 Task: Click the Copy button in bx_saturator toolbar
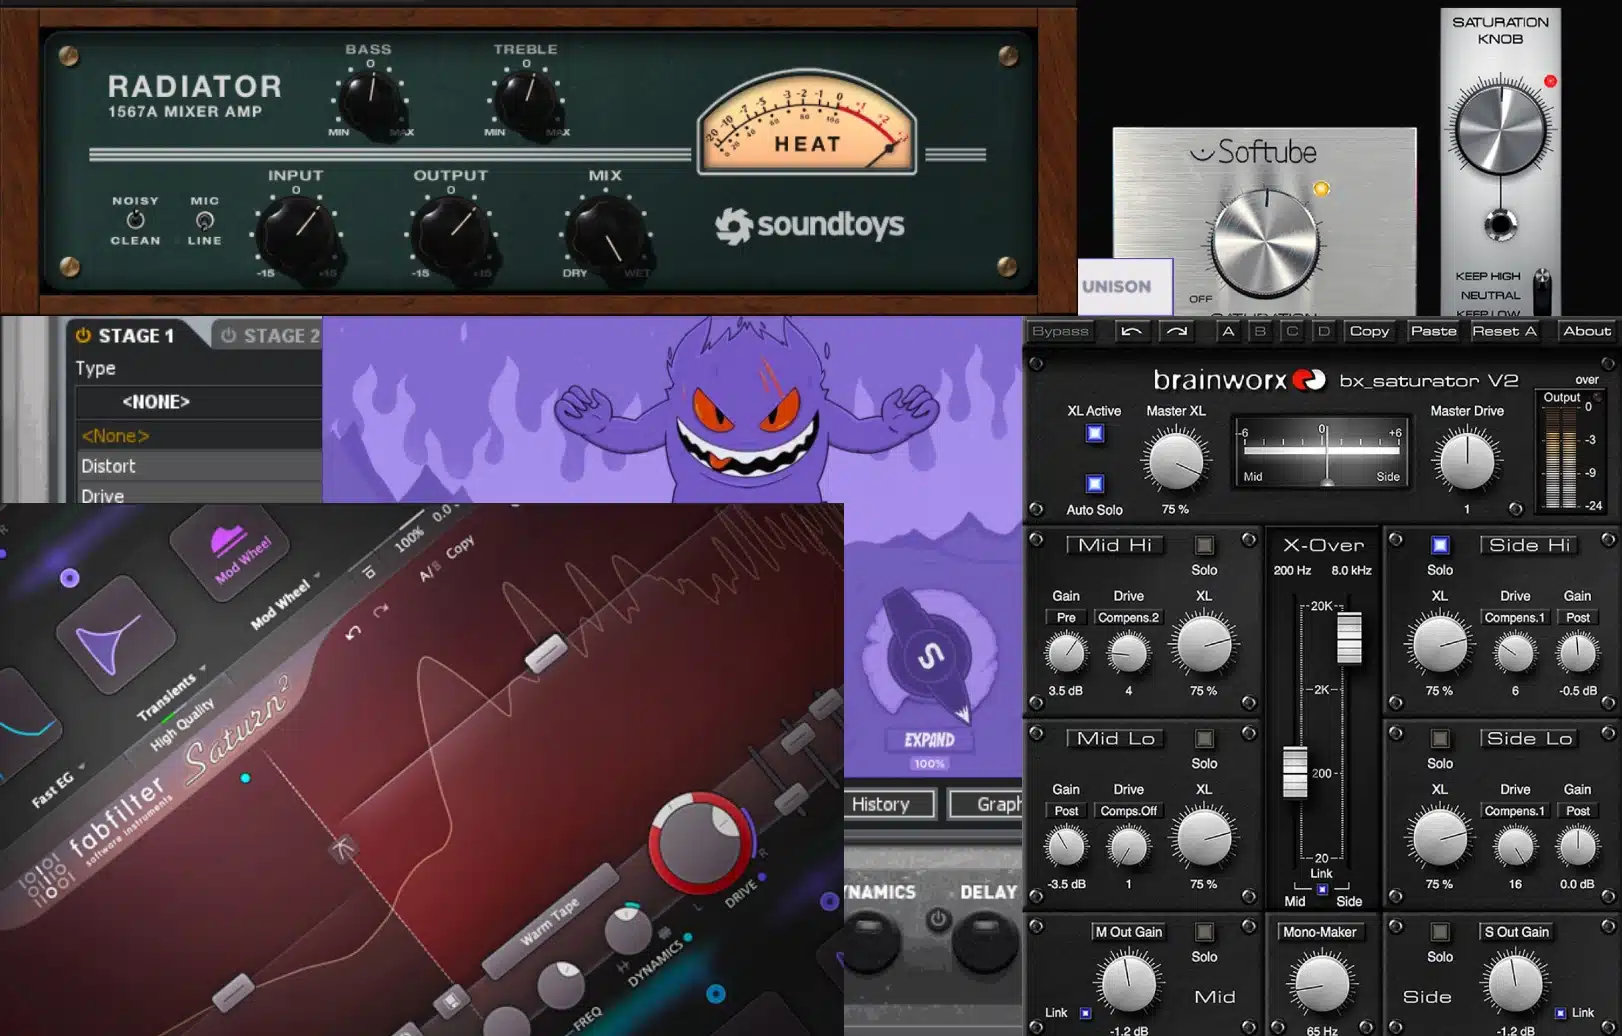pos(1369,331)
